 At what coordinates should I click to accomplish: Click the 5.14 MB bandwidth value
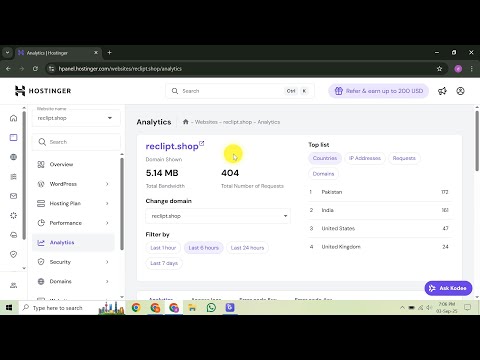click(x=162, y=173)
